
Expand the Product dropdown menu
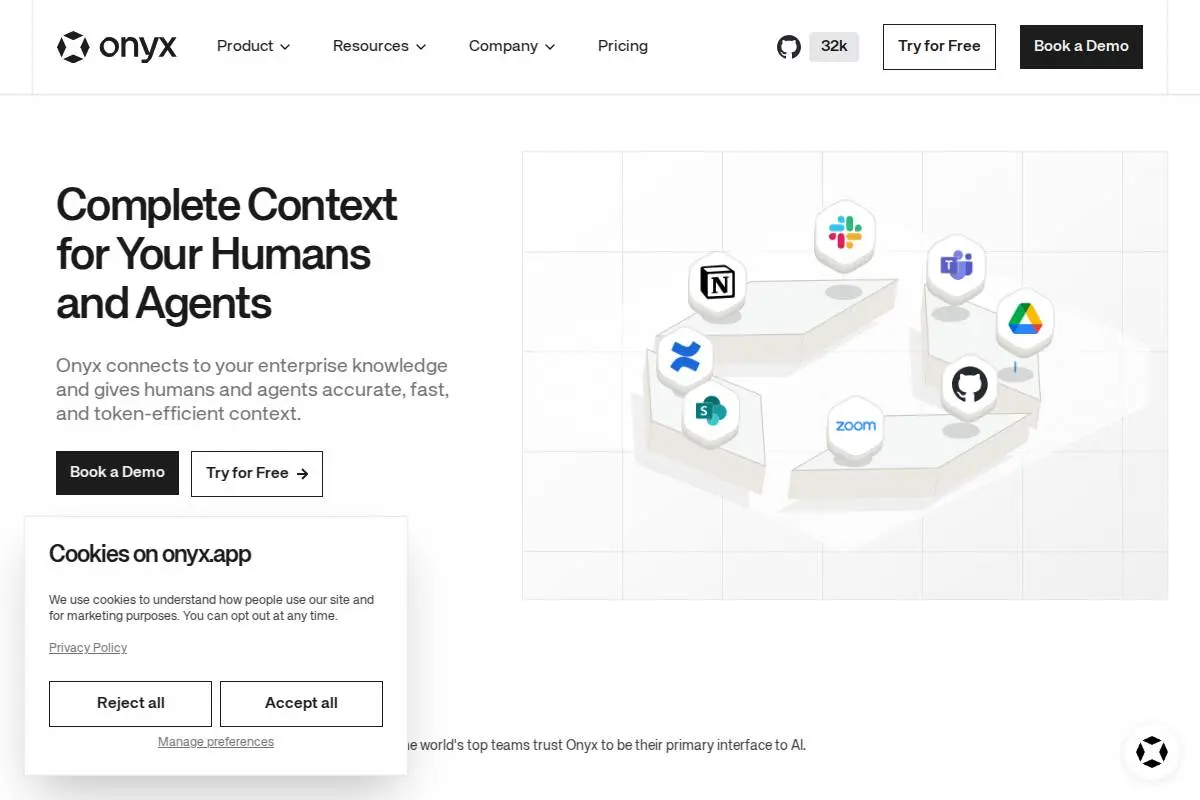pyautogui.click(x=253, y=46)
